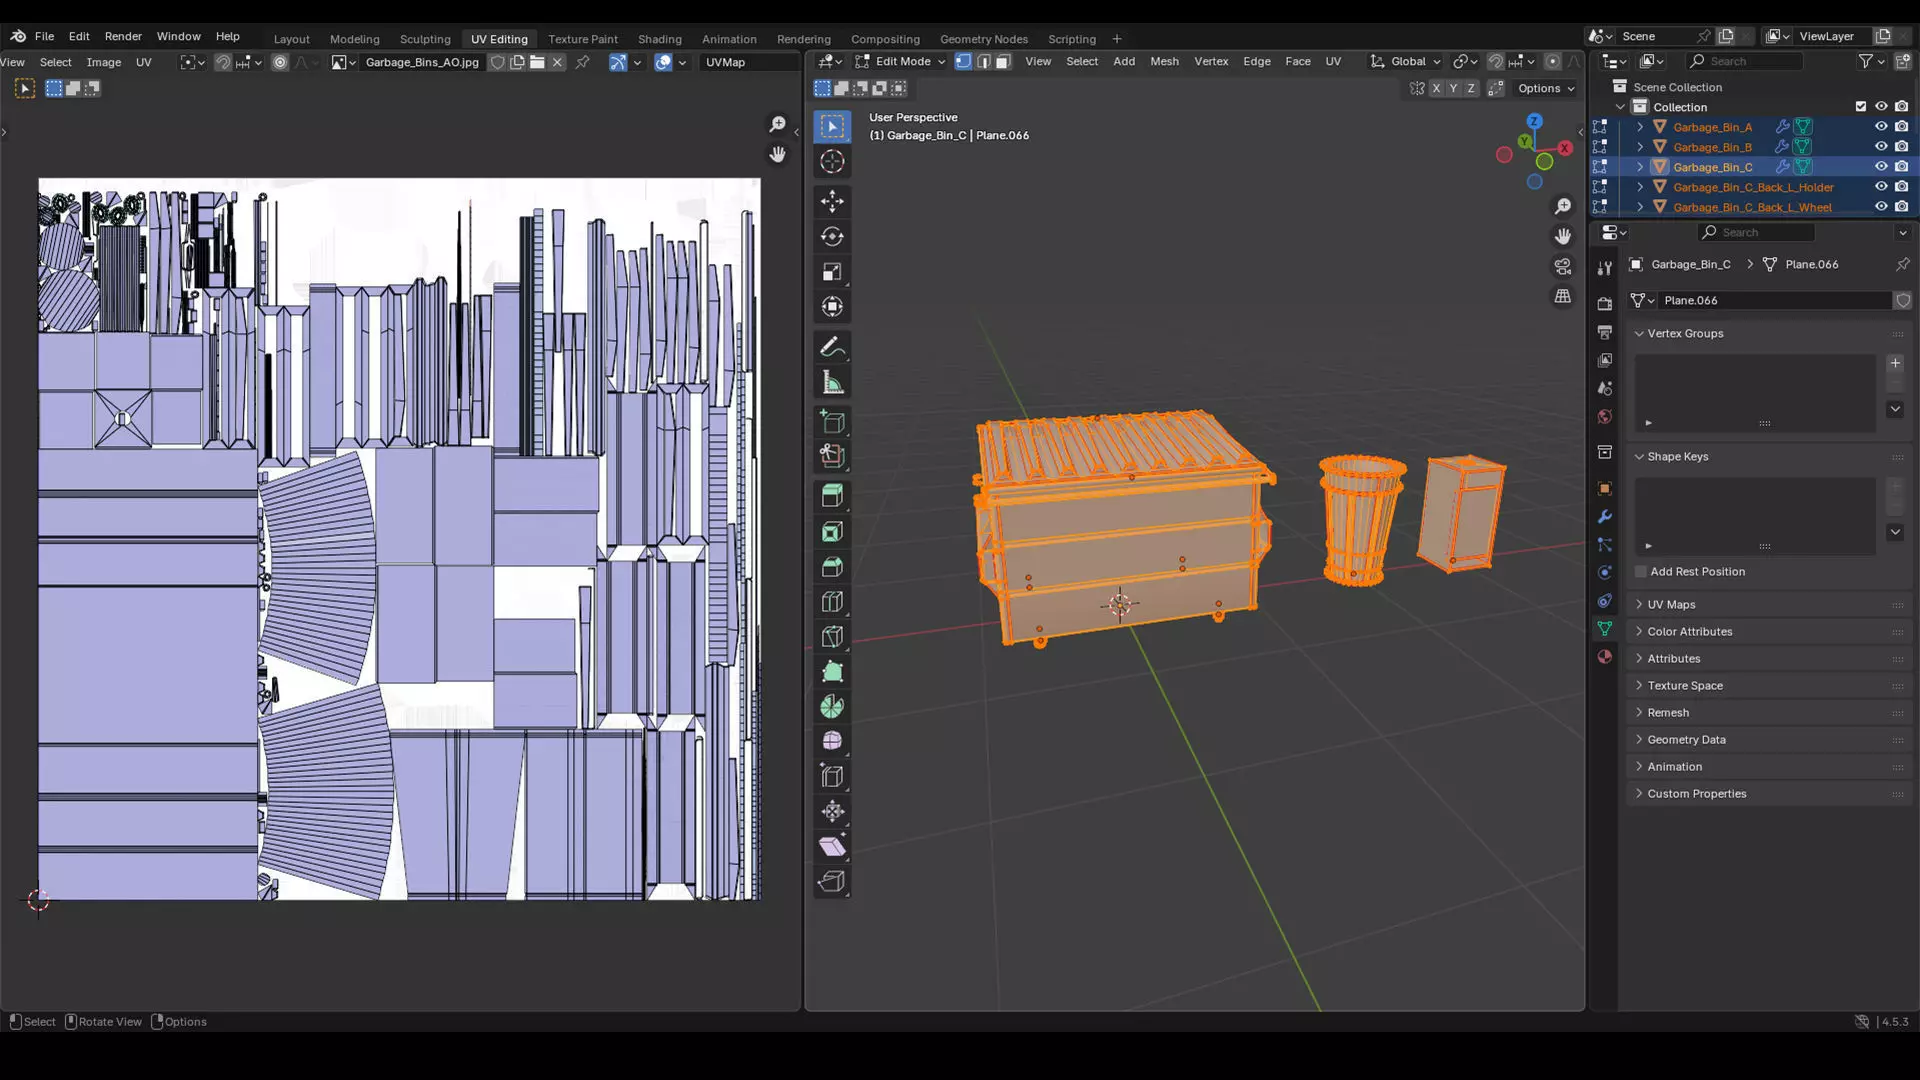Switch to the Shading workspace tab

point(660,39)
